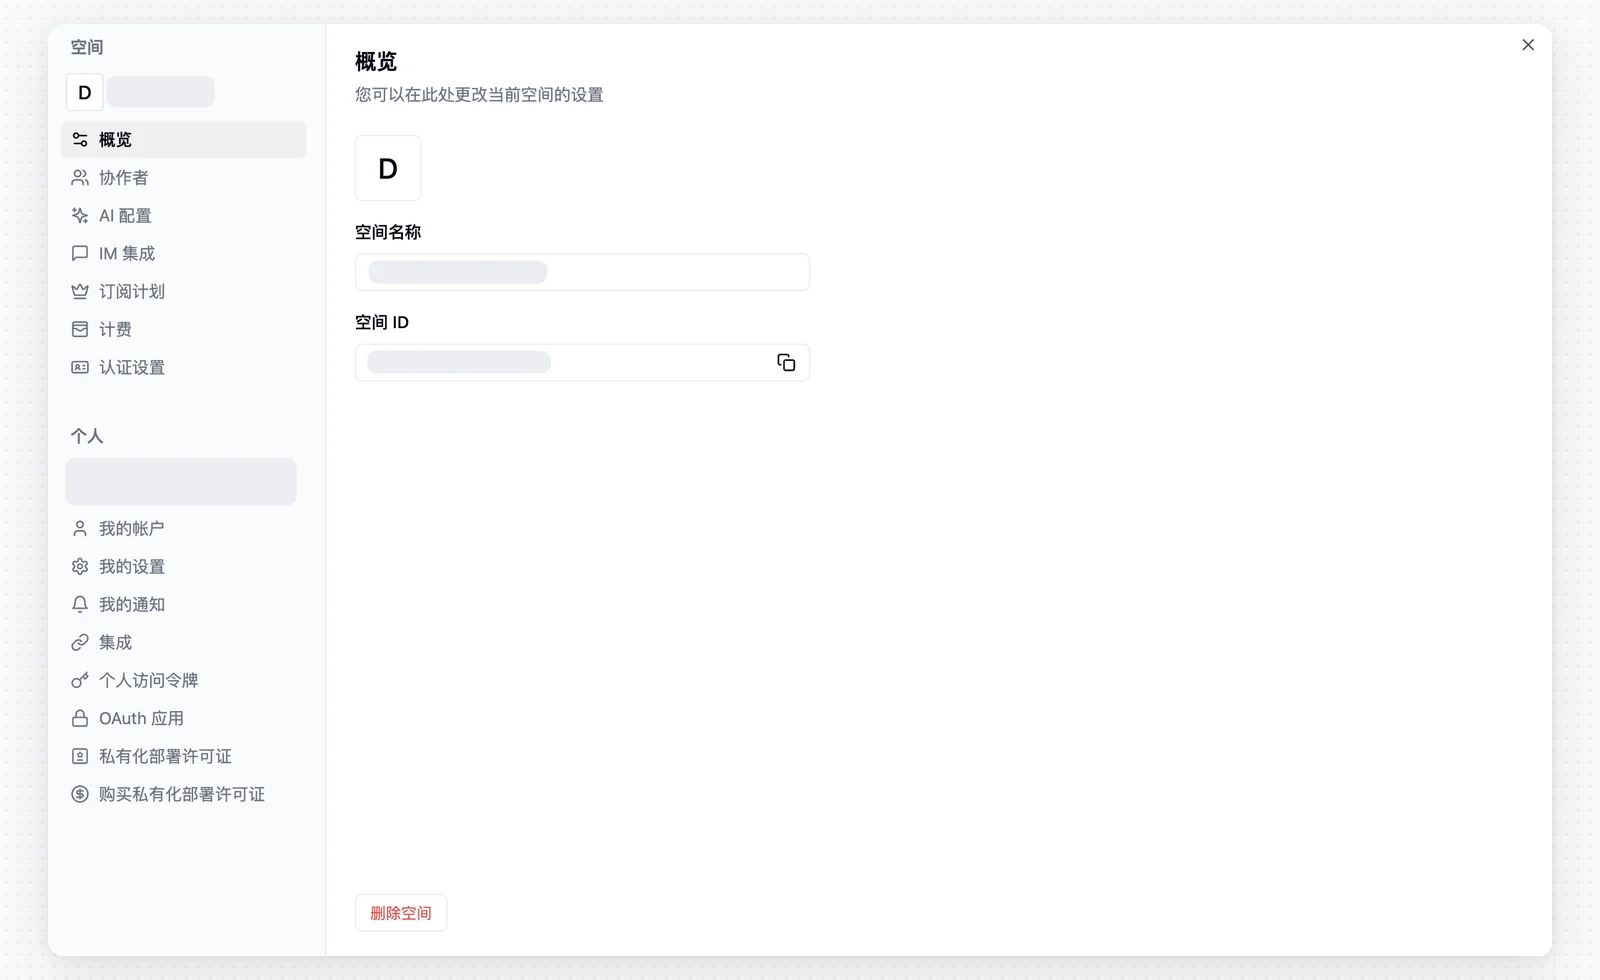Click the OAuth 应用 lock icon
Viewport: 1600px width, 980px height.
(x=80, y=719)
